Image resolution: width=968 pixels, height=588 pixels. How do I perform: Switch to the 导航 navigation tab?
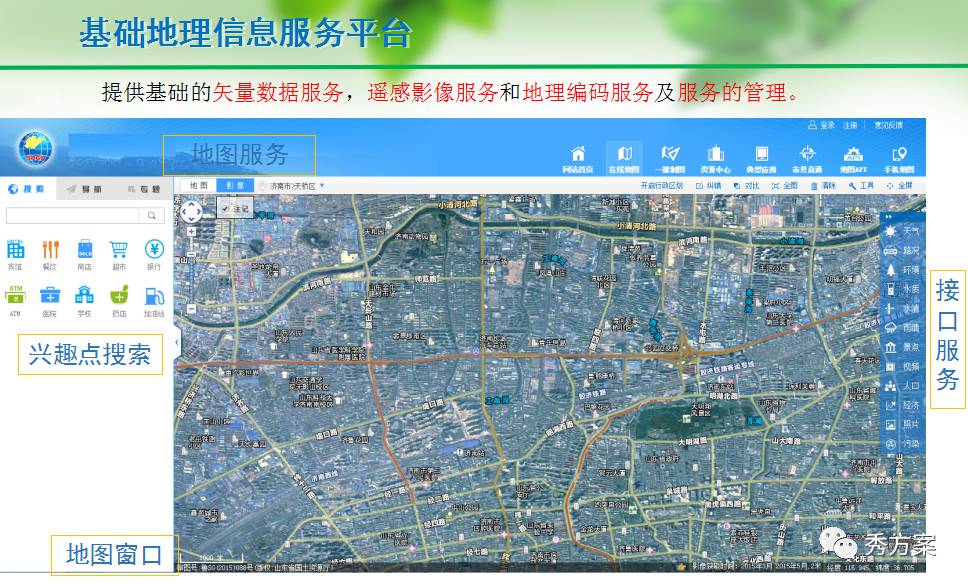point(84,188)
